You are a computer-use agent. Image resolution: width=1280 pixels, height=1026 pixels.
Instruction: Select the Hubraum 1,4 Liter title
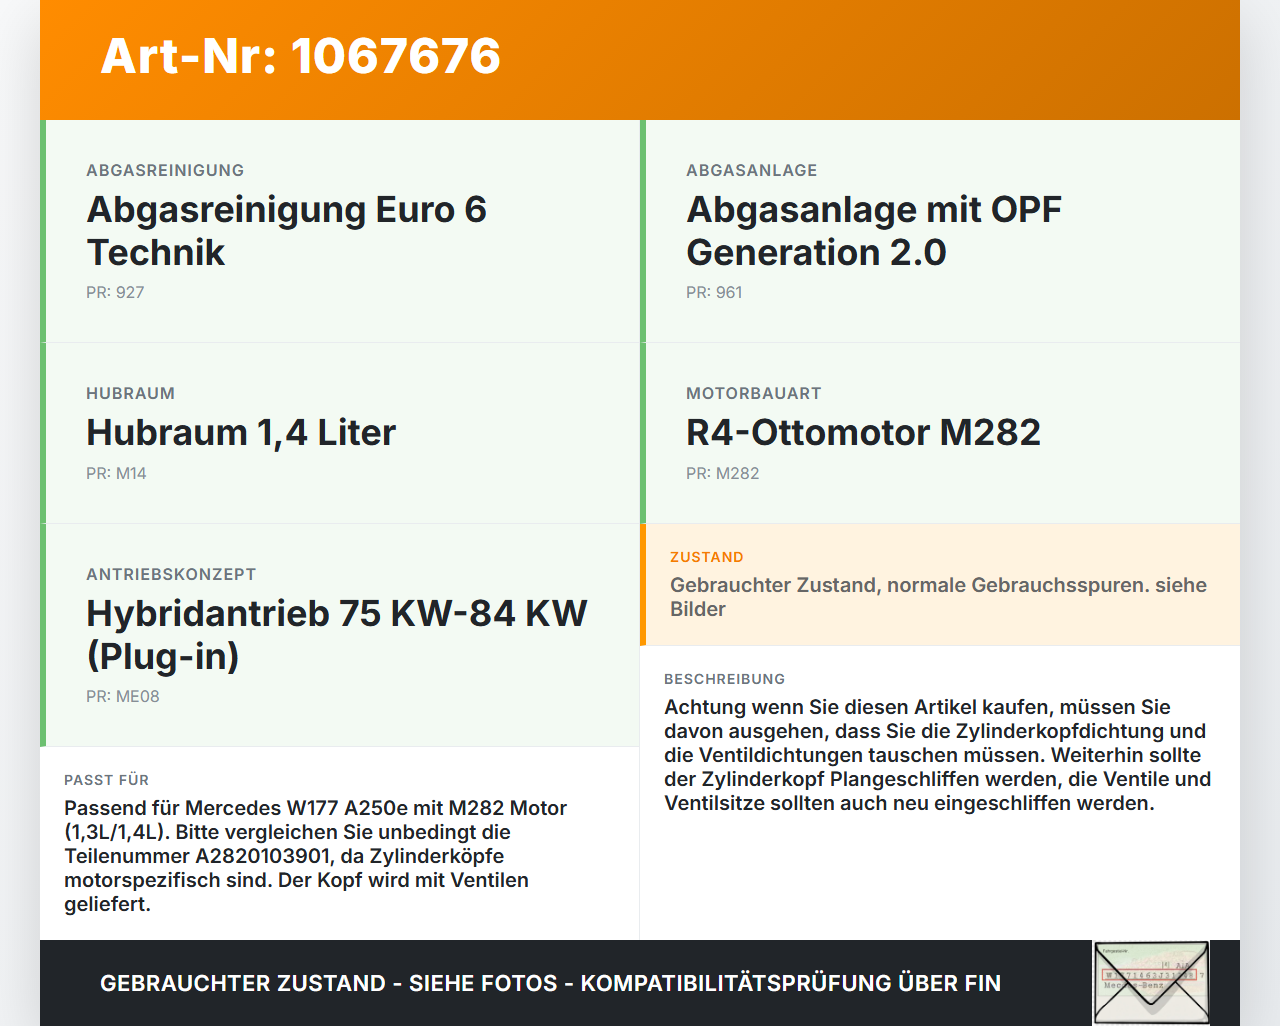point(241,433)
